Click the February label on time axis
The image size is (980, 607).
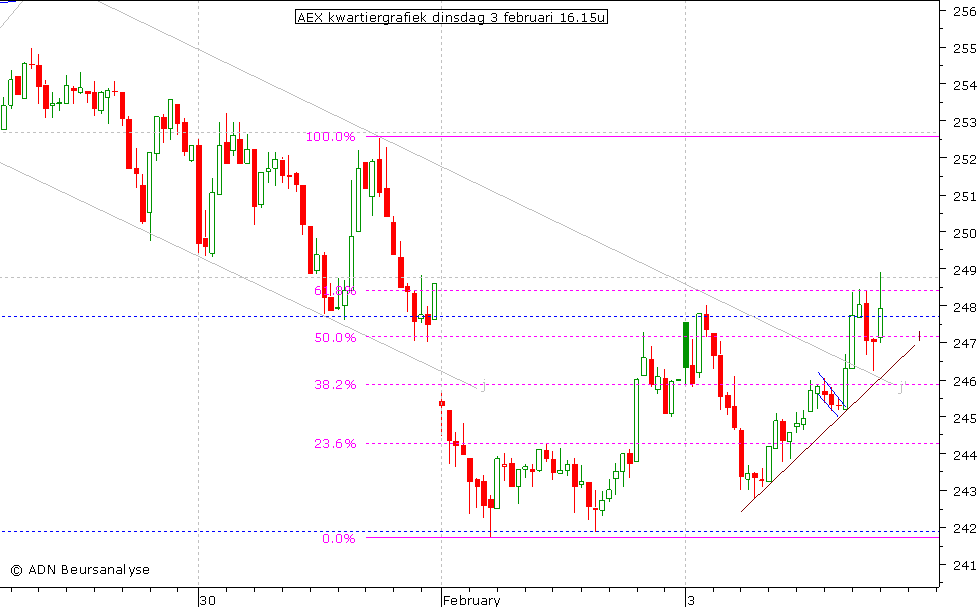coord(472,600)
